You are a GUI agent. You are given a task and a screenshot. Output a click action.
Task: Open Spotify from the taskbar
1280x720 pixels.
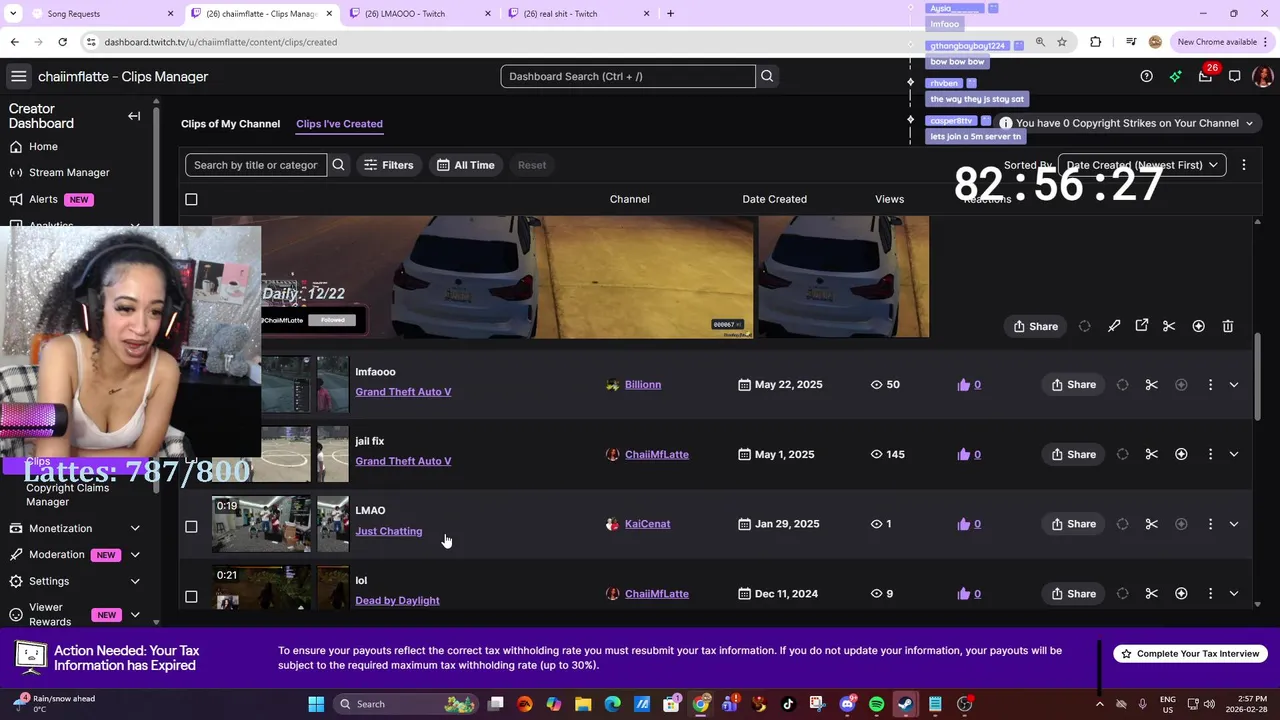(x=877, y=704)
